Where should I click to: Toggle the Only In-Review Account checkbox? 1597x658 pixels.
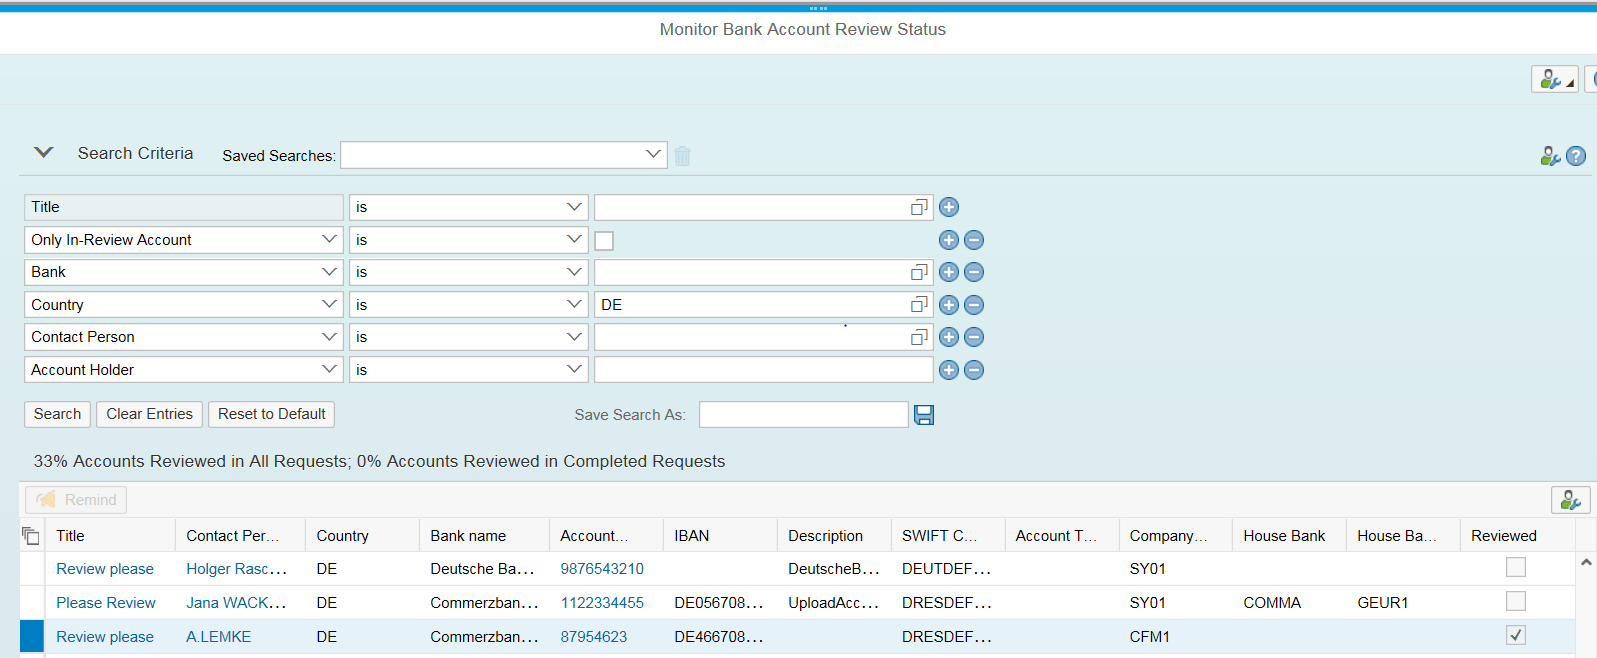(604, 241)
